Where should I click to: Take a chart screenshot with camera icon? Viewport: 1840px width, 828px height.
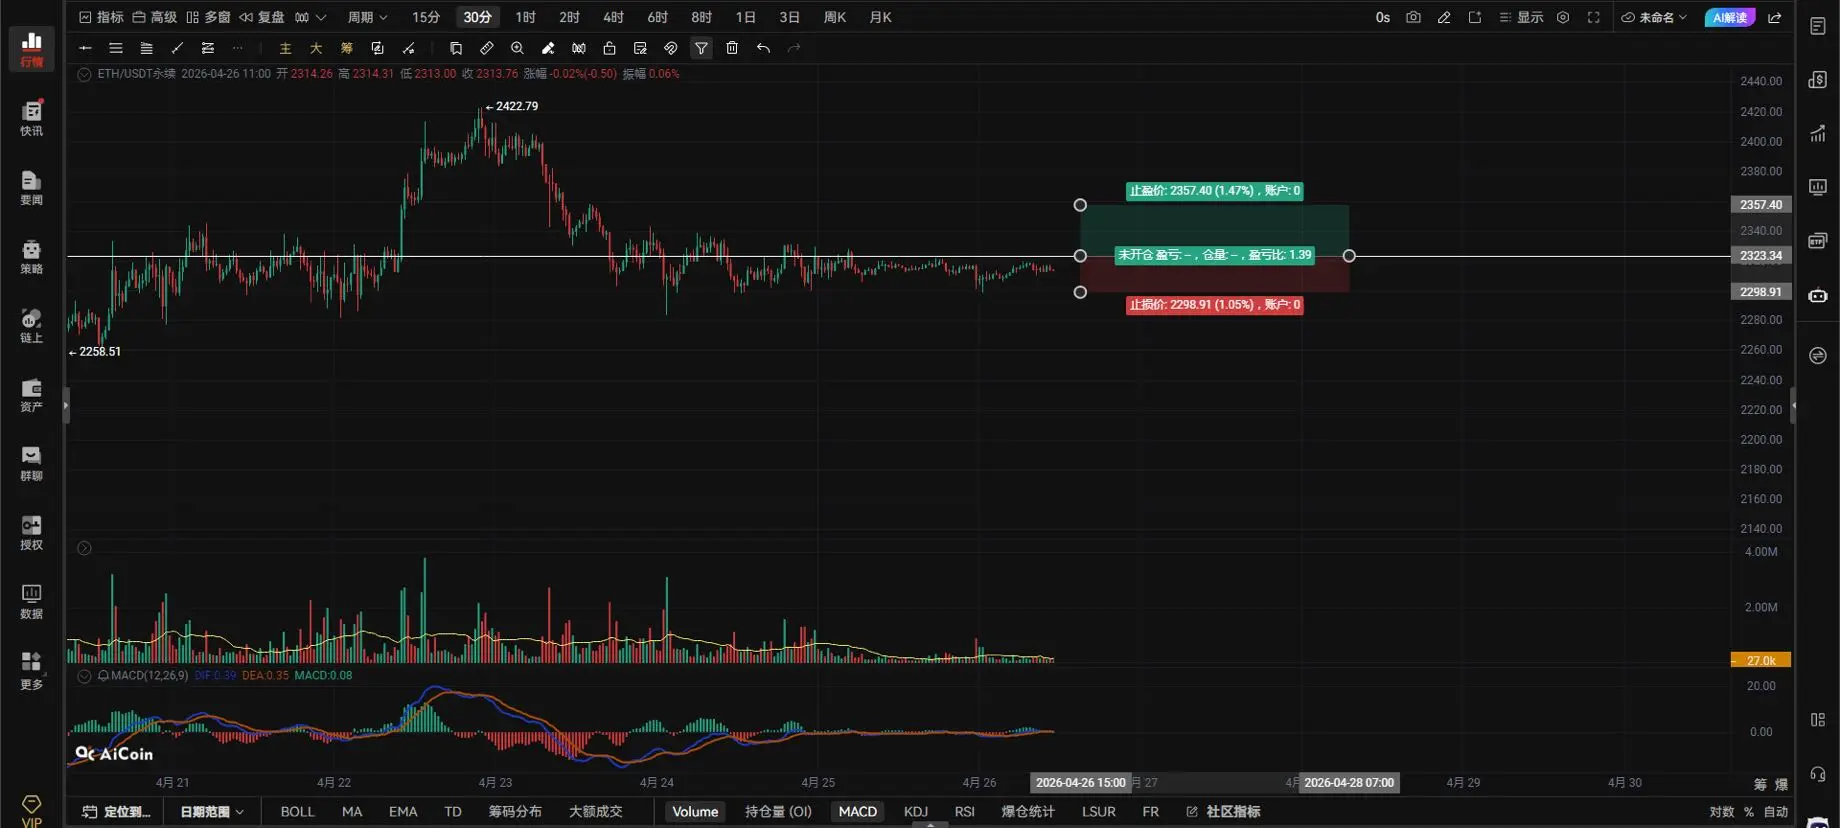[x=1413, y=17]
